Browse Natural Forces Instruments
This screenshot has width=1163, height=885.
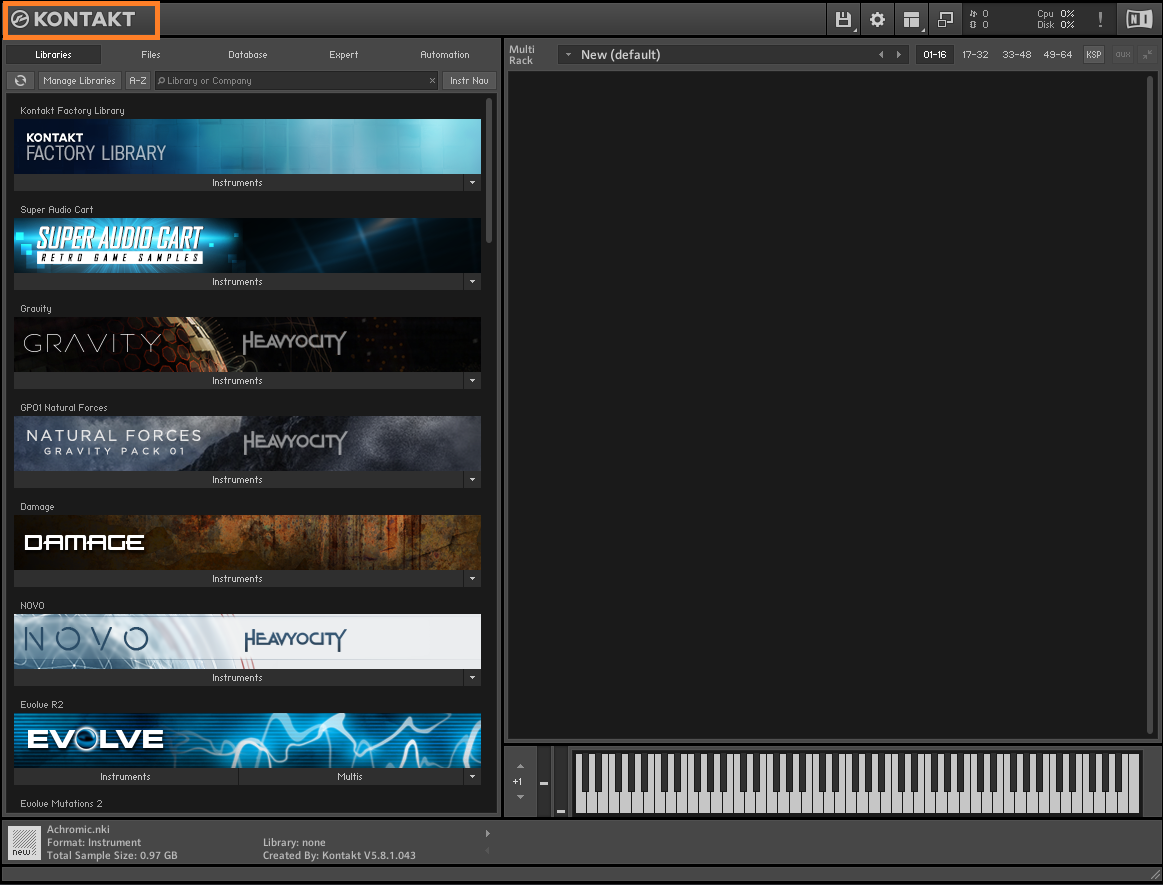pos(238,479)
